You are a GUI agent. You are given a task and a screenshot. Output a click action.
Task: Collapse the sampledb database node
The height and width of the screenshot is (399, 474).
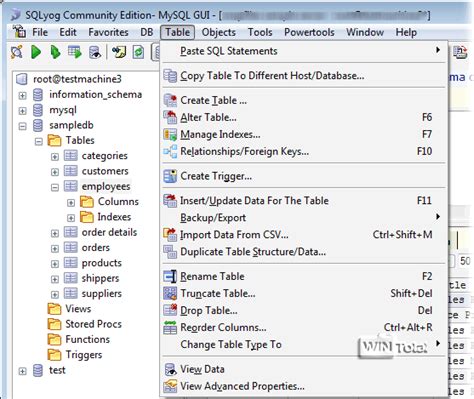tap(22, 126)
